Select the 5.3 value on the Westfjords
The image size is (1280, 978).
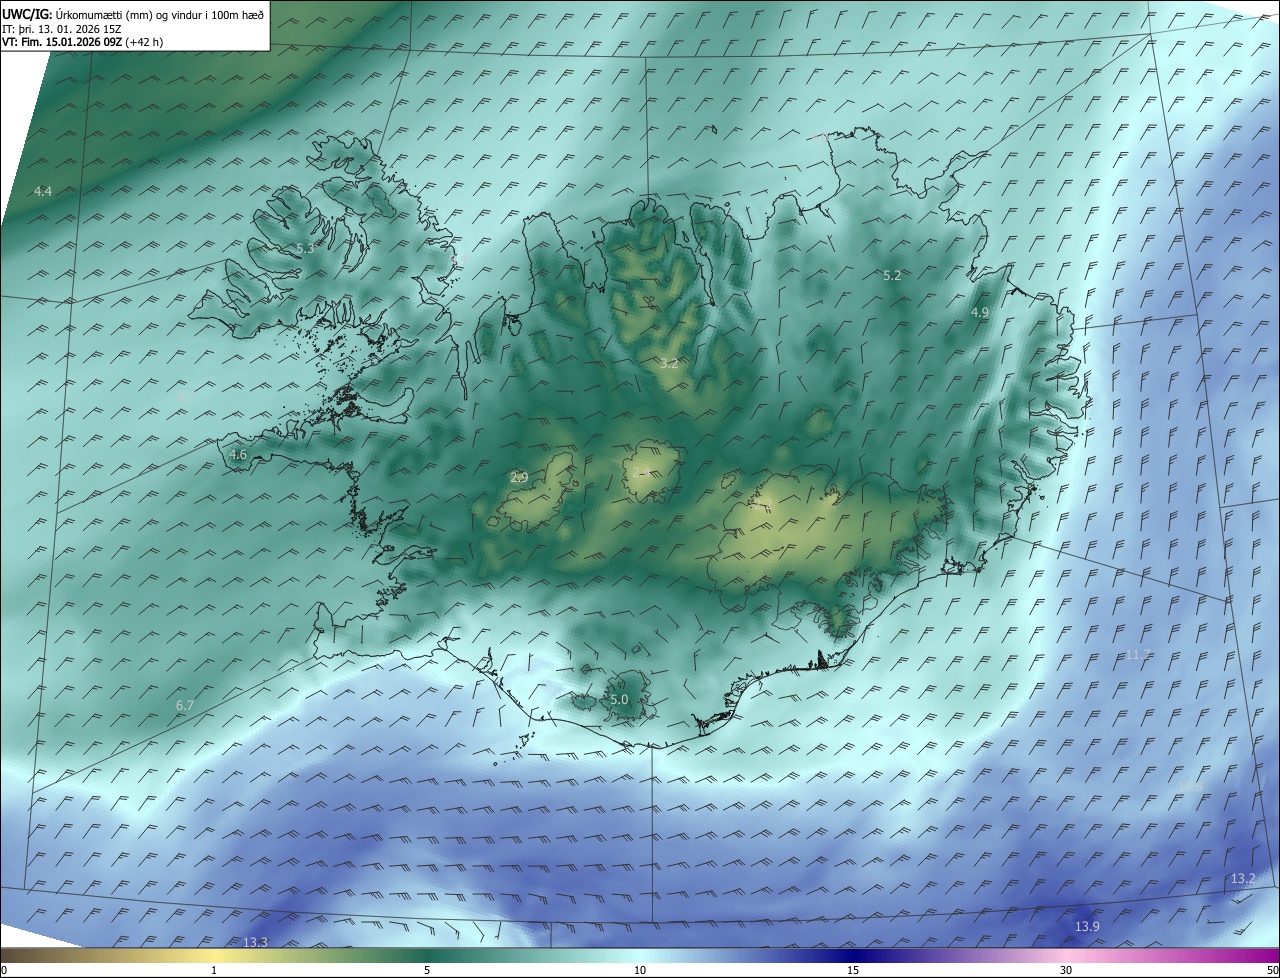[x=305, y=248]
